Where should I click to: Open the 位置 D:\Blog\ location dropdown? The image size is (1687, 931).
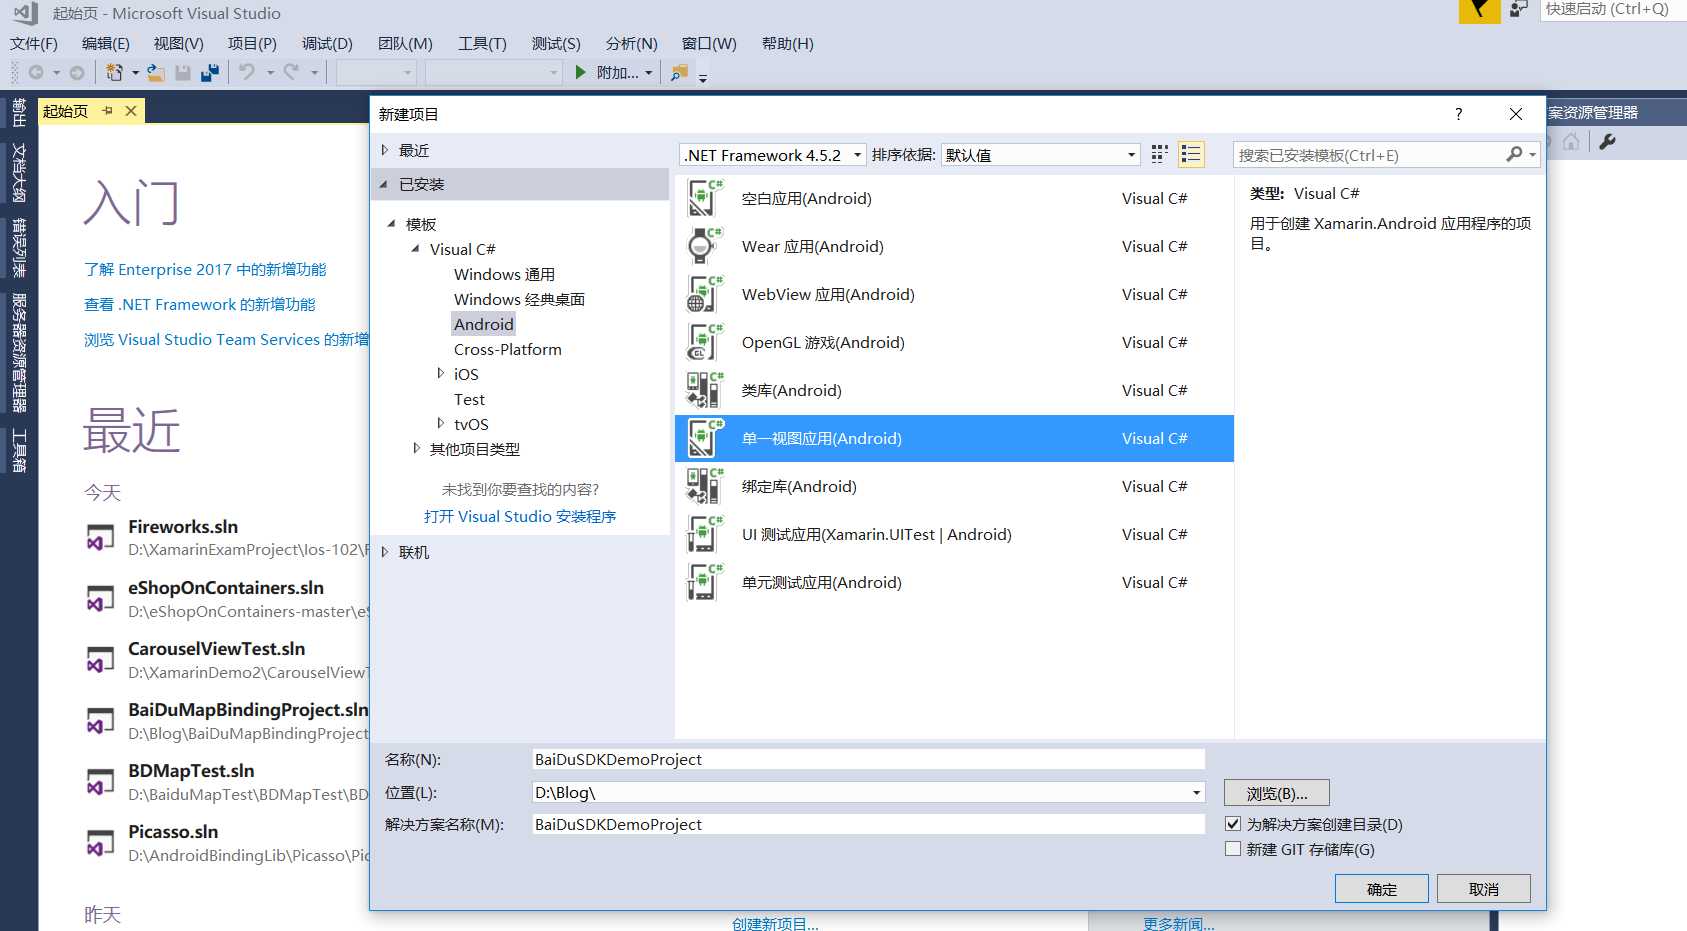pyautogui.click(x=1196, y=793)
